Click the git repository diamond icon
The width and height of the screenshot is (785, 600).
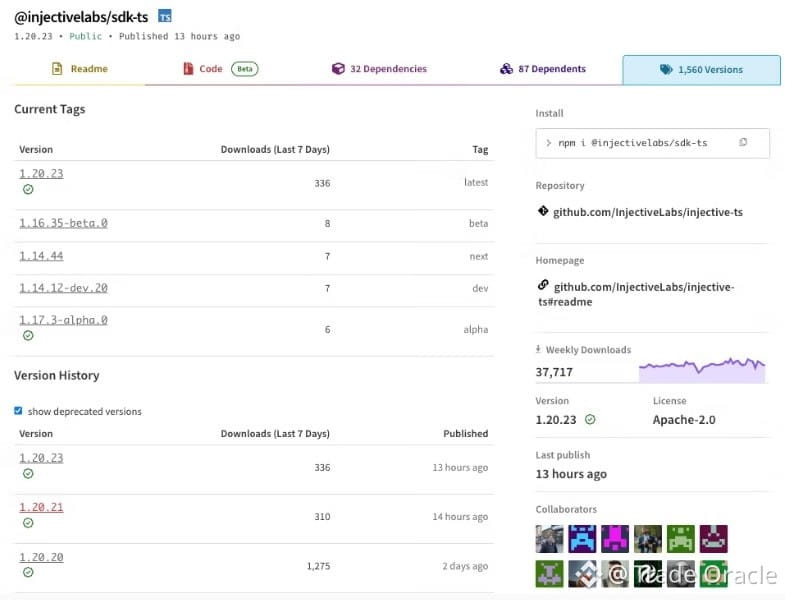pos(543,211)
